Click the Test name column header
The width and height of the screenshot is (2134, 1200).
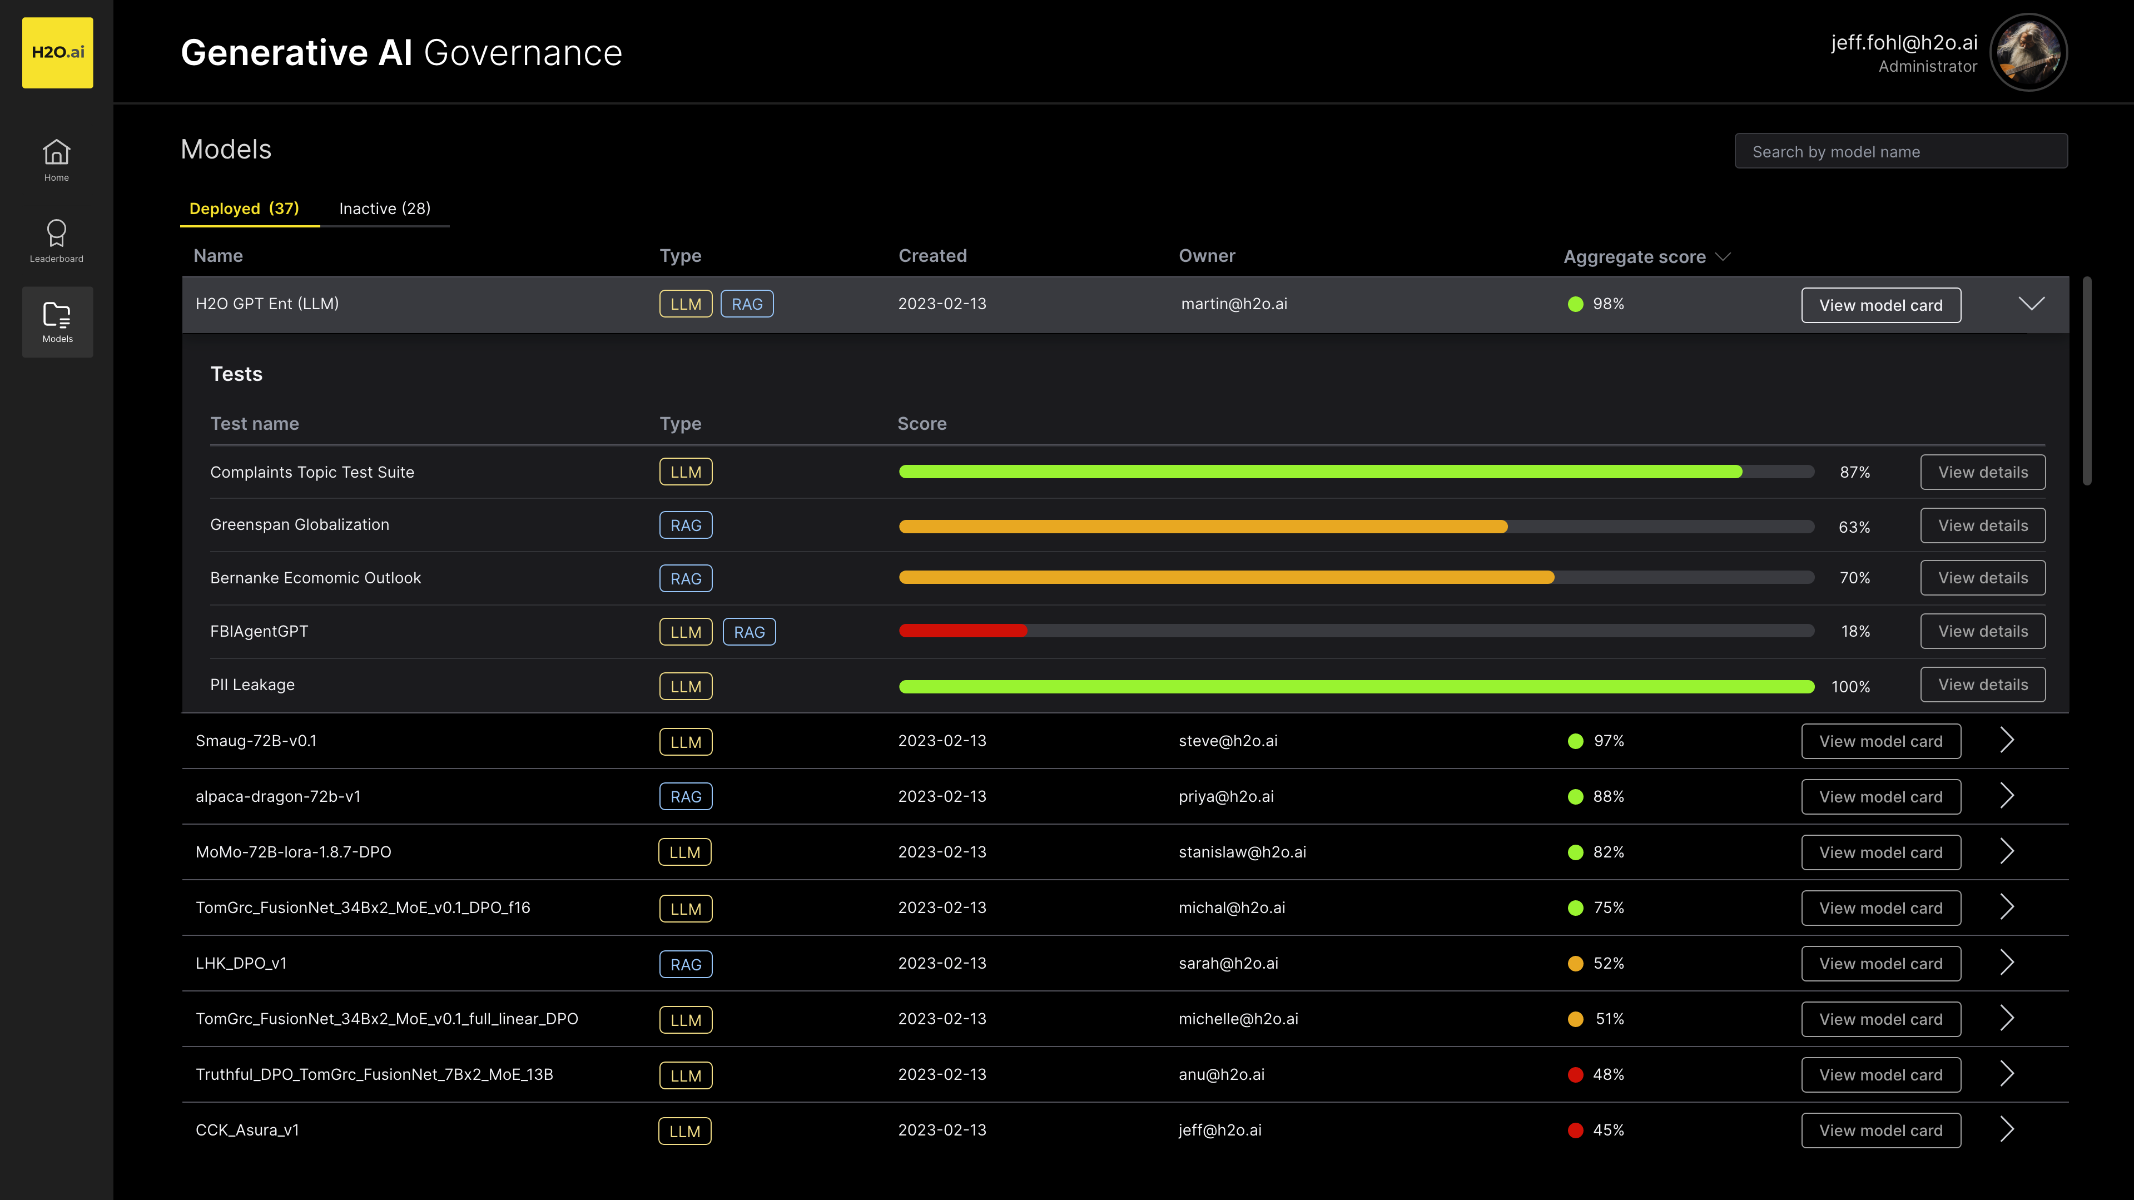[x=254, y=424]
